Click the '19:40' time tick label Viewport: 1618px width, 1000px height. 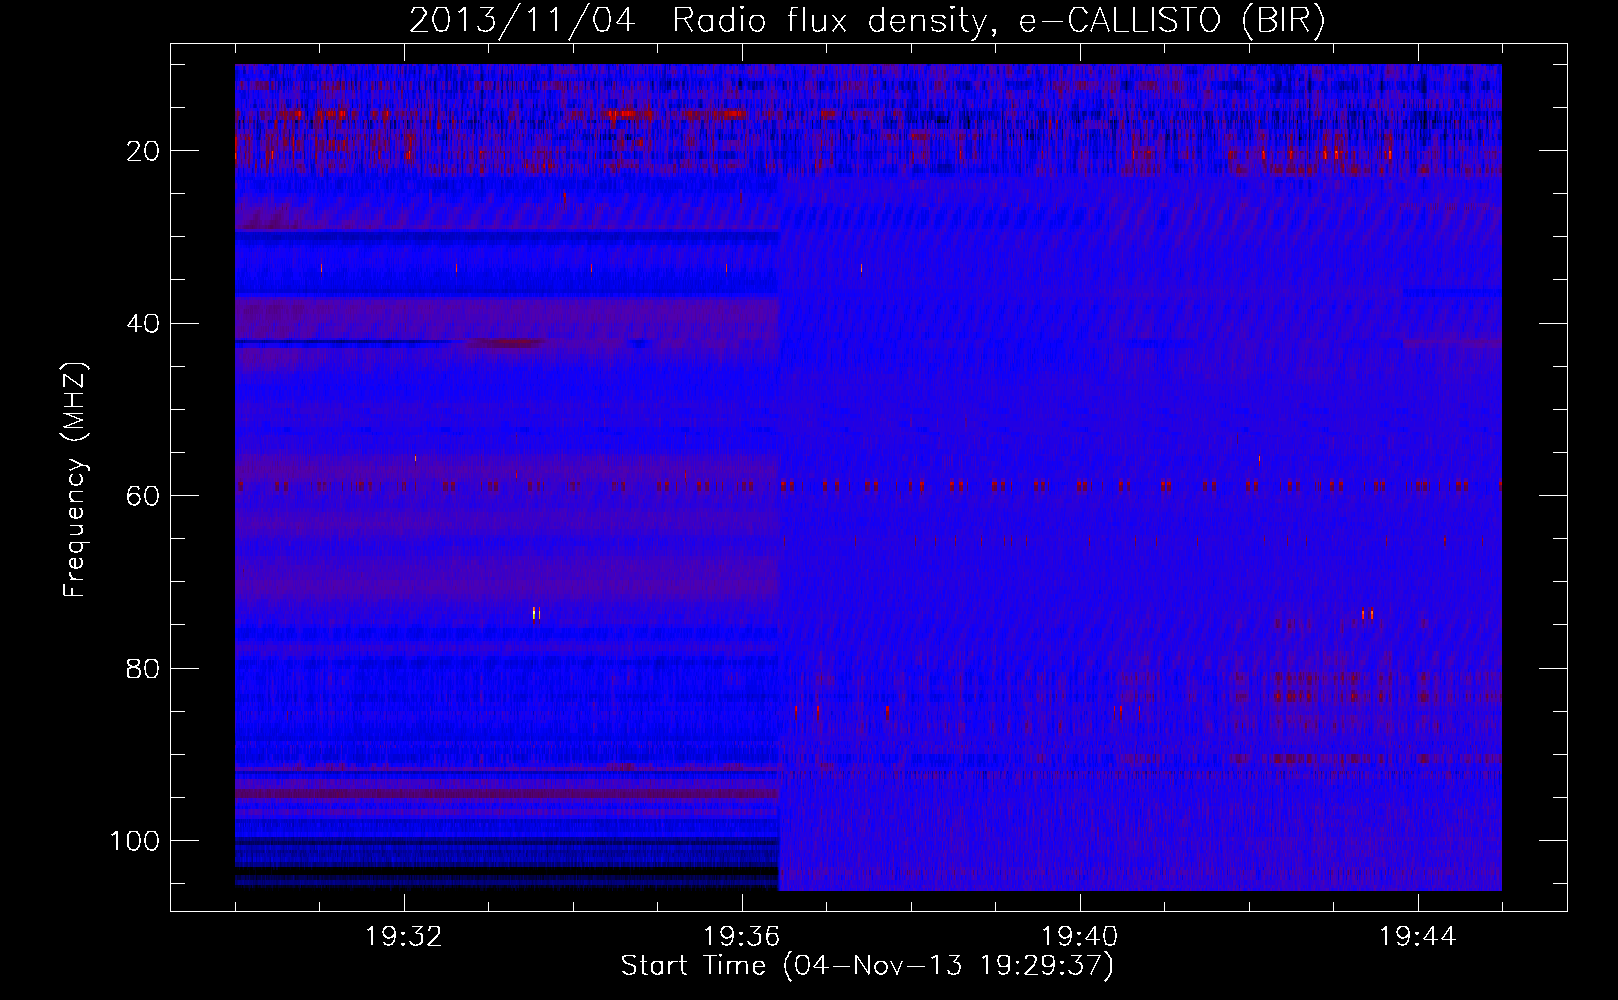tap(1080, 937)
